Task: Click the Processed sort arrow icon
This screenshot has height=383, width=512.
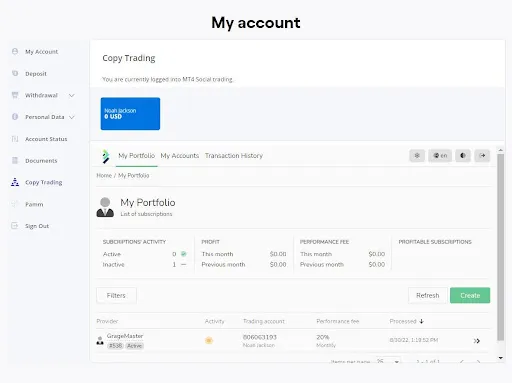Action: pyautogui.click(x=421, y=321)
